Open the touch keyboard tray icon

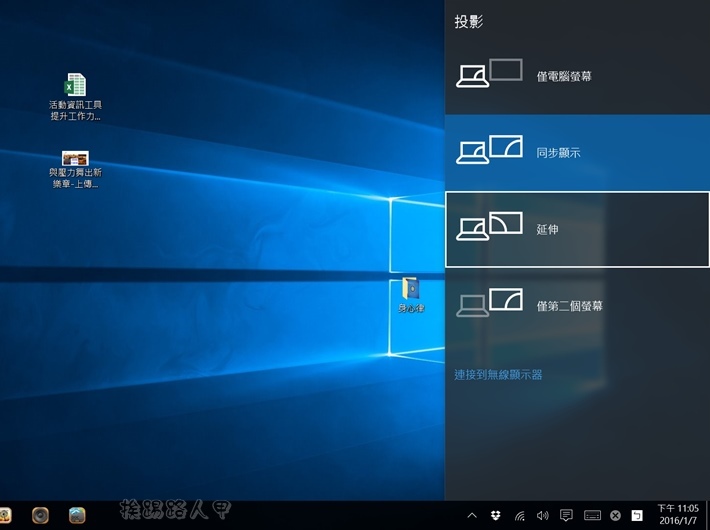tap(592, 515)
